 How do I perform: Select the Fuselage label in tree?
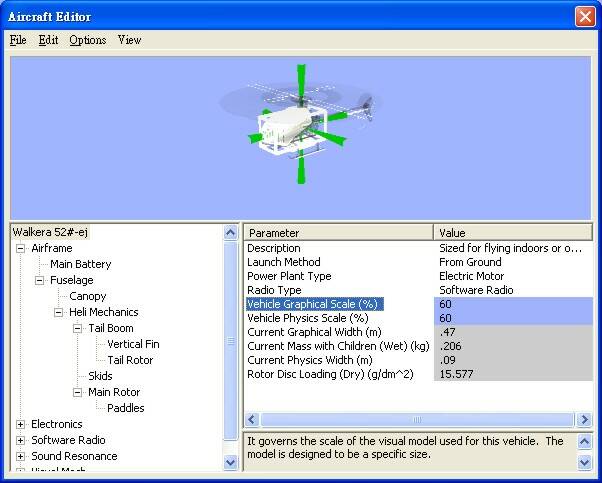pyautogui.click(x=72, y=280)
